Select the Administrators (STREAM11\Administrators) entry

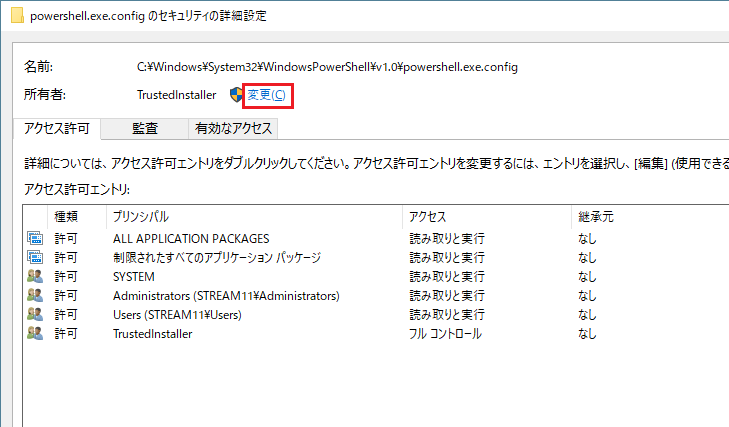click(x=226, y=296)
